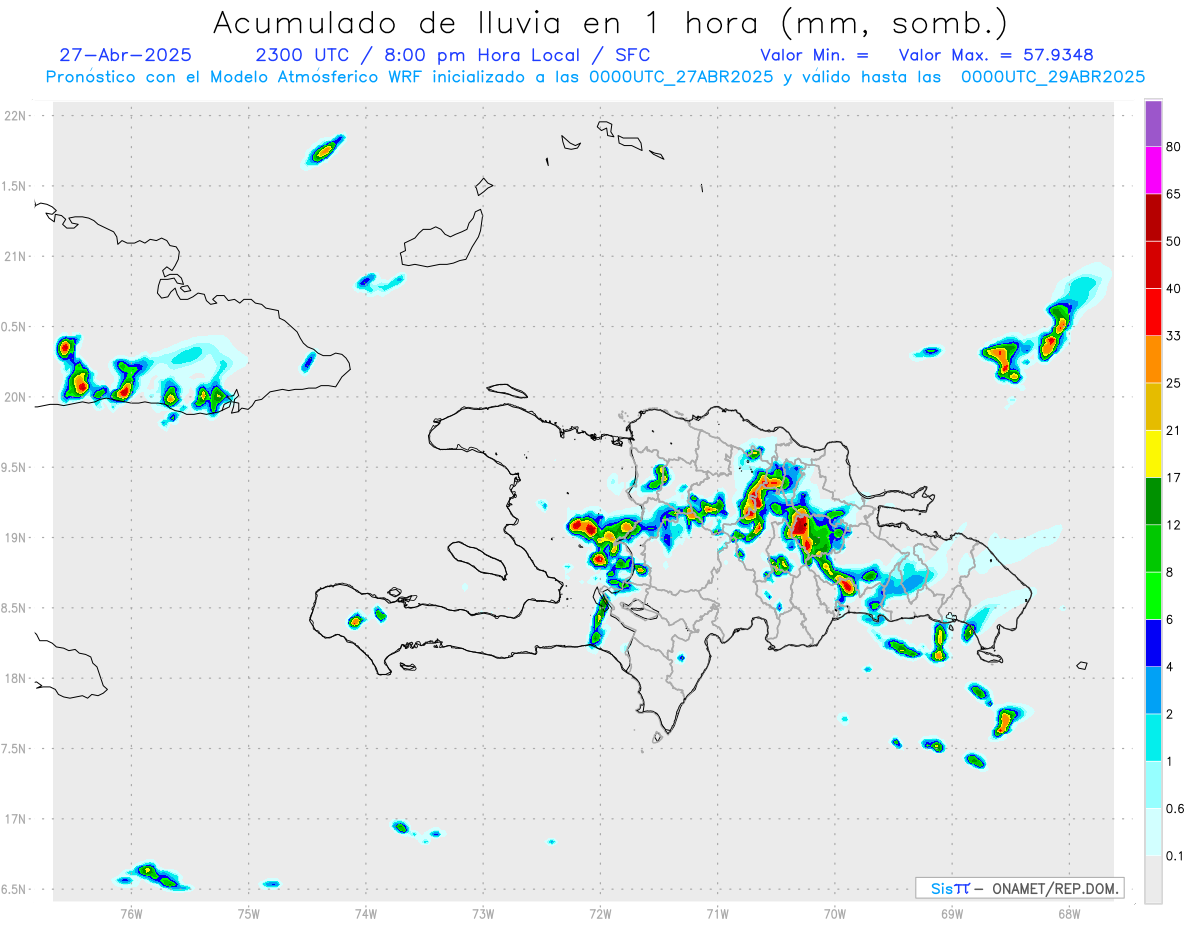1200x927 pixels.
Task: Click the purple swatch above the 80 label
Action: click(1153, 124)
